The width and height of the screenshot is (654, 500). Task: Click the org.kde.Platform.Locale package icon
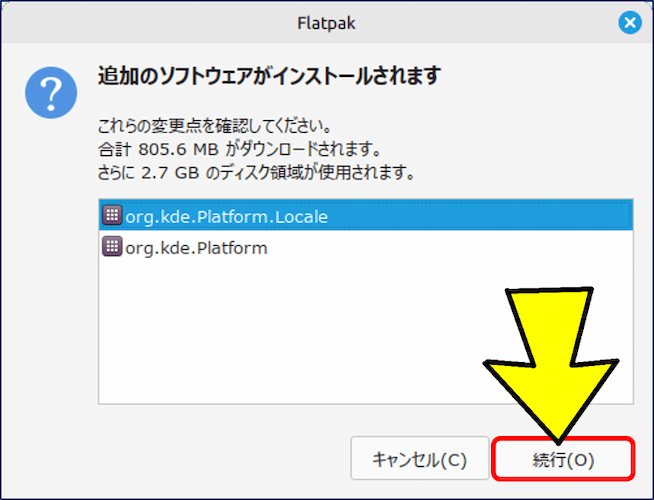tap(112, 215)
